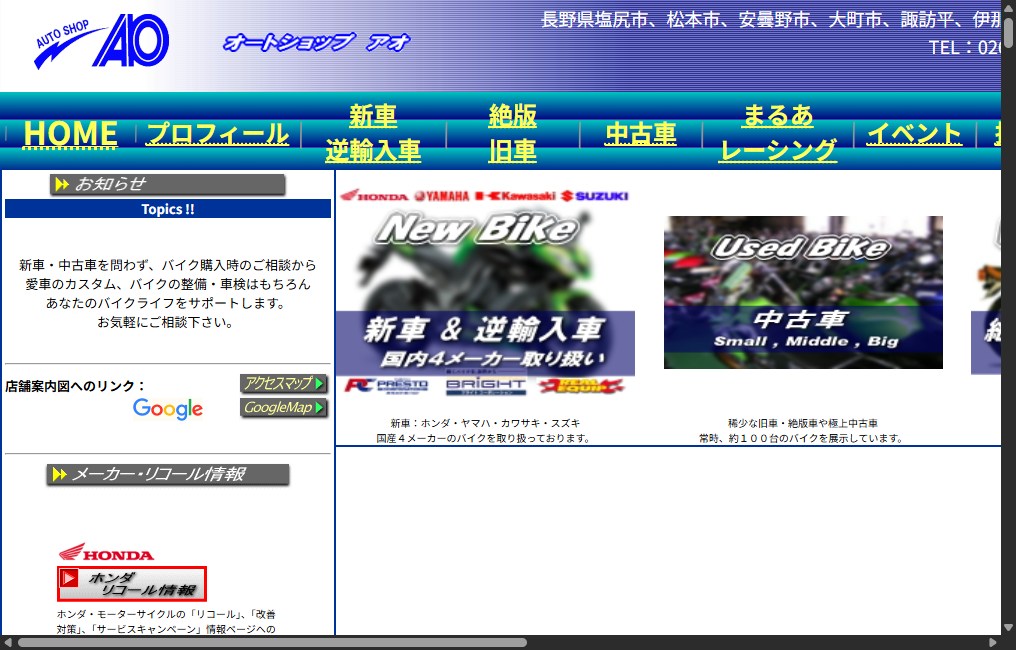Open the GoogleMap button

283,408
